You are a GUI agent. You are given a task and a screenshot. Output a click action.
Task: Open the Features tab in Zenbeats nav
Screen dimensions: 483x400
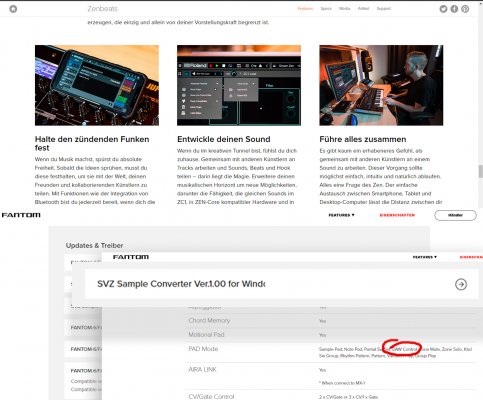tap(305, 9)
